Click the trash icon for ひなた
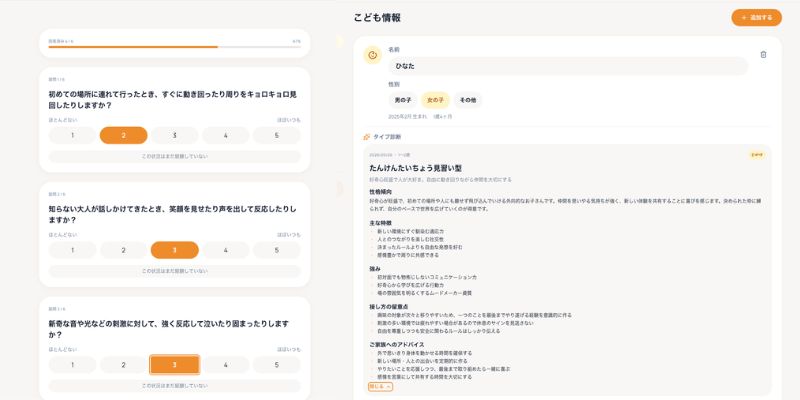 point(763,55)
